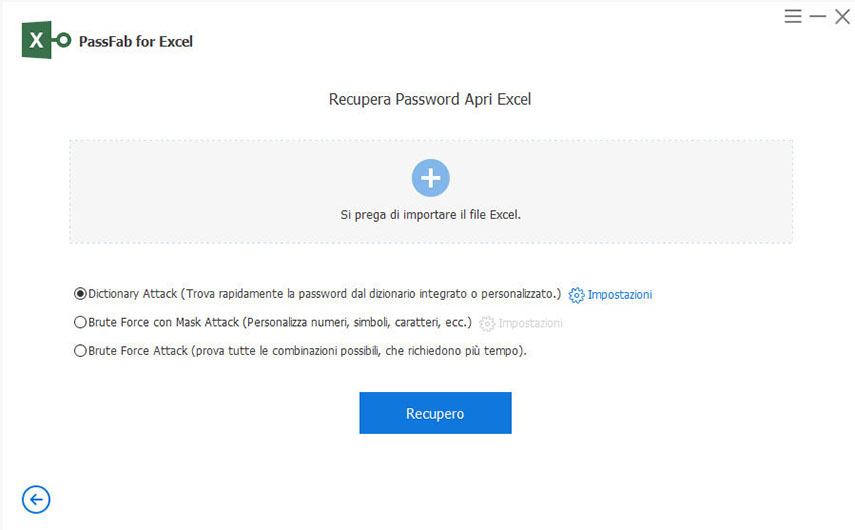Go back using the circled arrow icon
The height and width of the screenshot is (530, 855).
click(x=36, y=499)
